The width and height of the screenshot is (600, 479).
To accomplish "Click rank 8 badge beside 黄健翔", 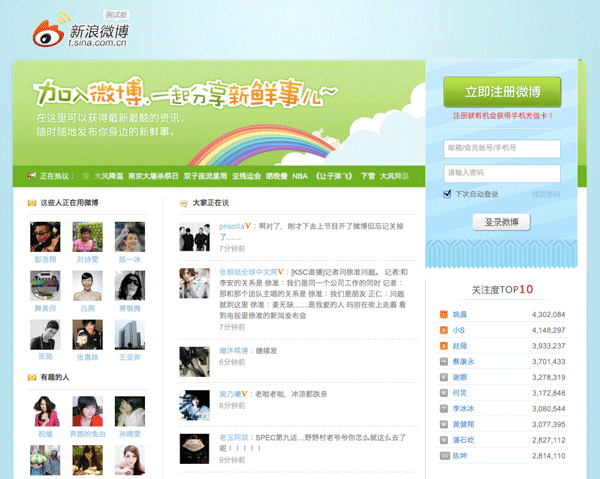I will coord(444,424).
